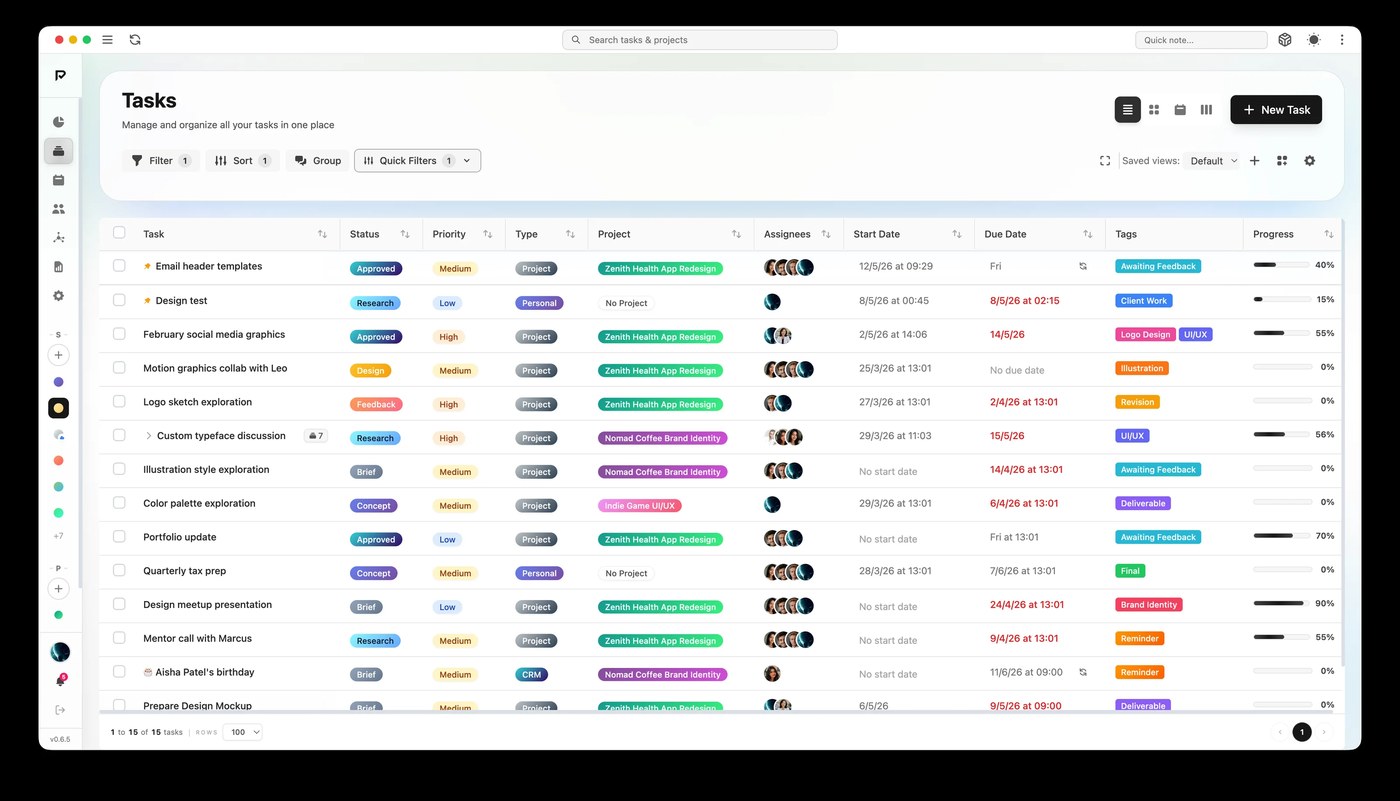The height and width of the screenshot is (801, 1400).
Task: Select the purple workspace dot in sidebar
Action: tap(58, 382)
